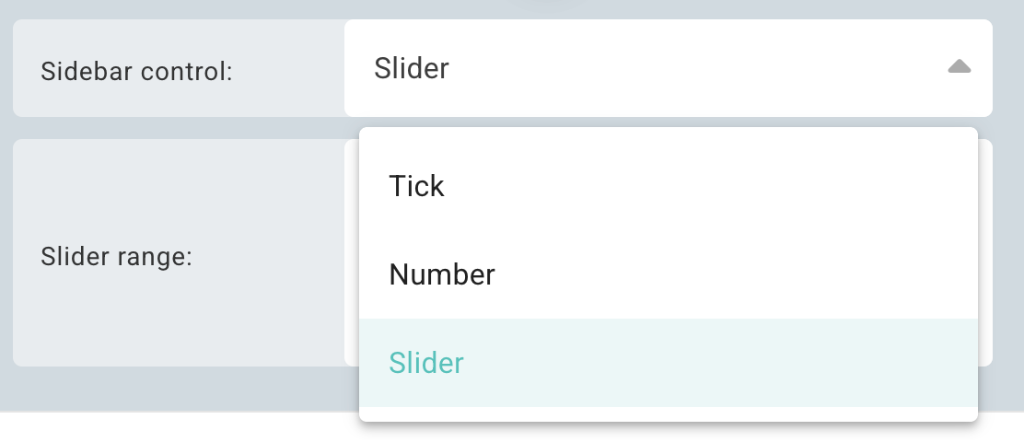Click the selected "Slider" value text in combo box
The image size is (1024, 440).
click(412, 68)
